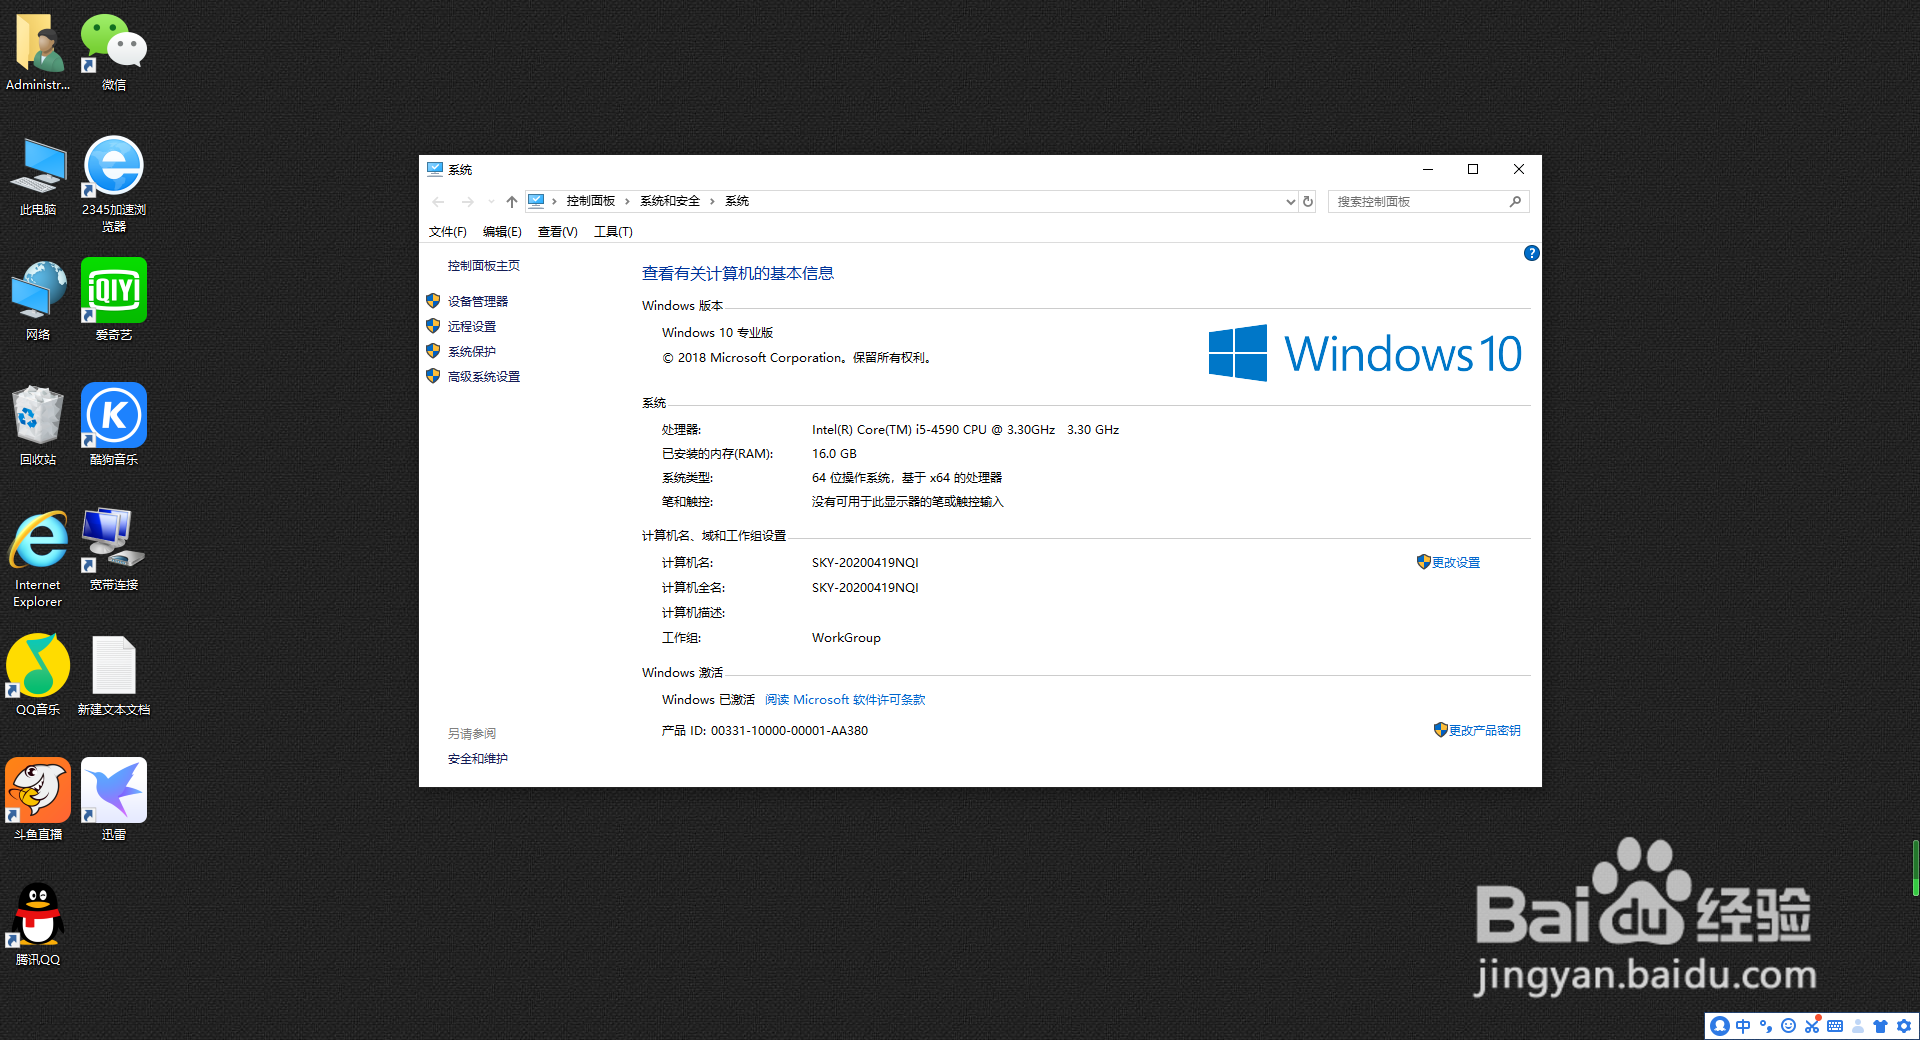Open the input method emoji smiley icon
1920x1040 pixels.
coord(1789,1026)
